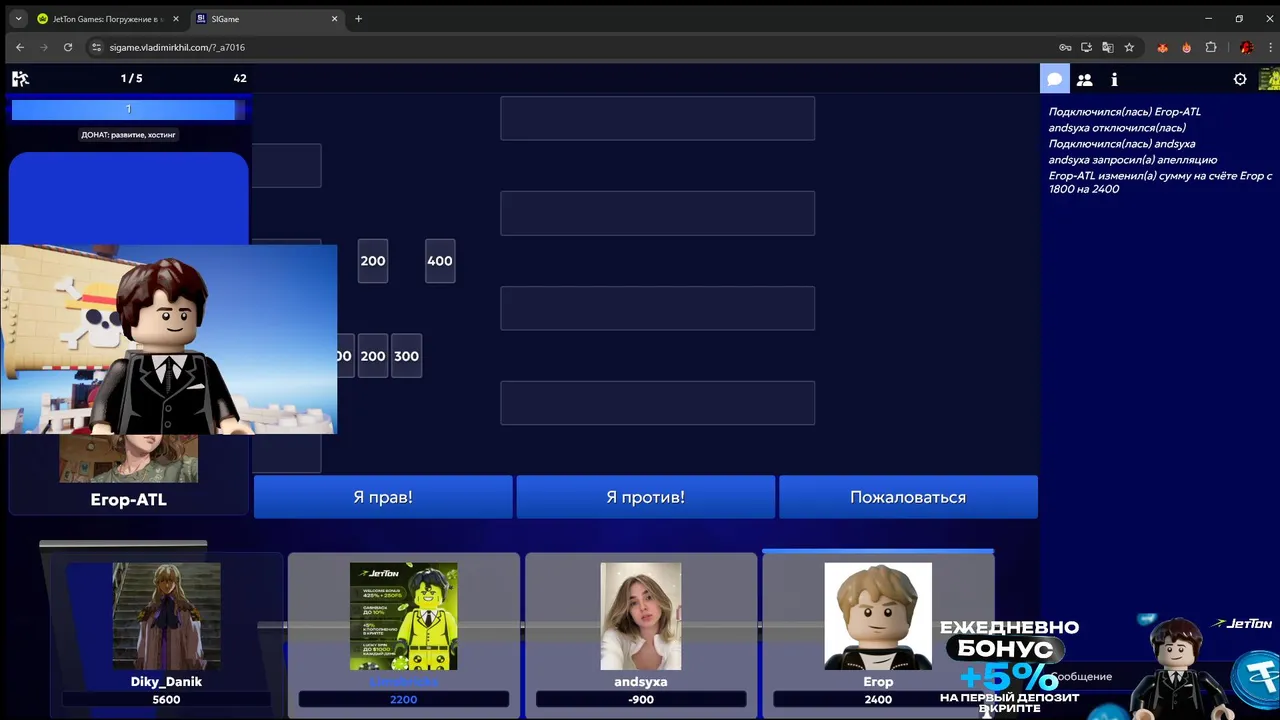Click Егор's score 2400
This screenshot has width=1280, height=720.
click(878, 700)
